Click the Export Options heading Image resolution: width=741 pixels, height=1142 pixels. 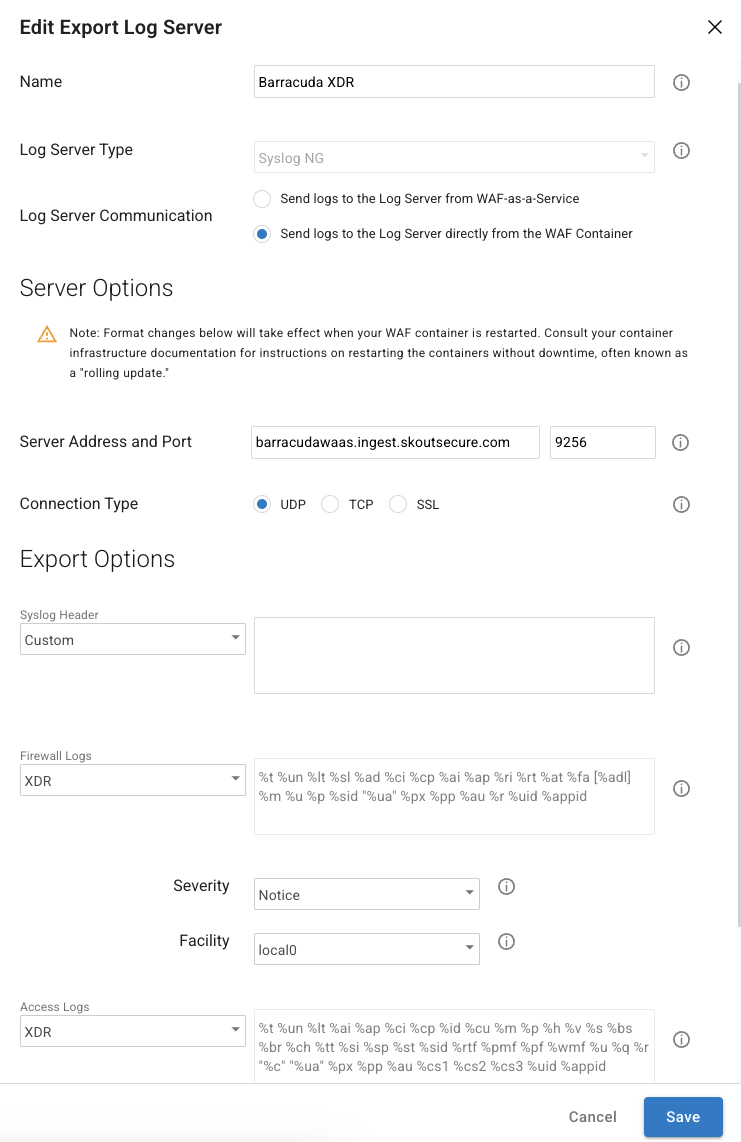[97, 559]
